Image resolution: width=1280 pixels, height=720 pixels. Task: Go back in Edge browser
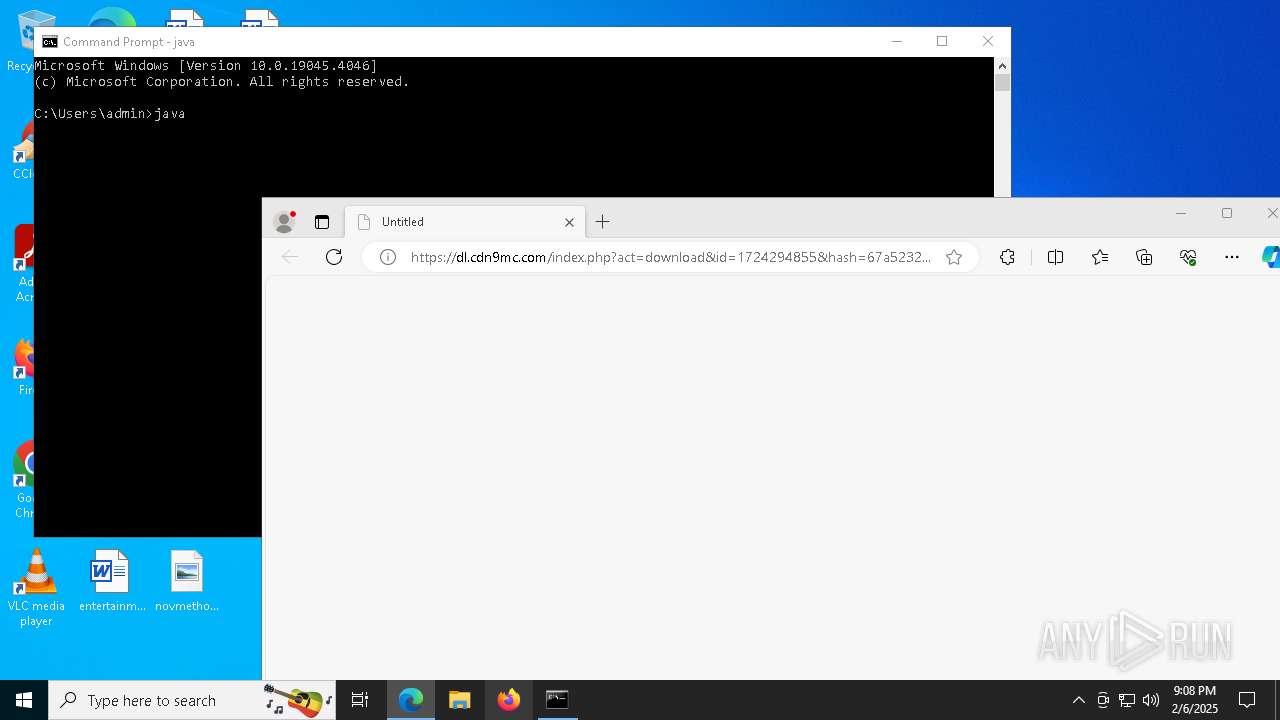click(290, 257)
